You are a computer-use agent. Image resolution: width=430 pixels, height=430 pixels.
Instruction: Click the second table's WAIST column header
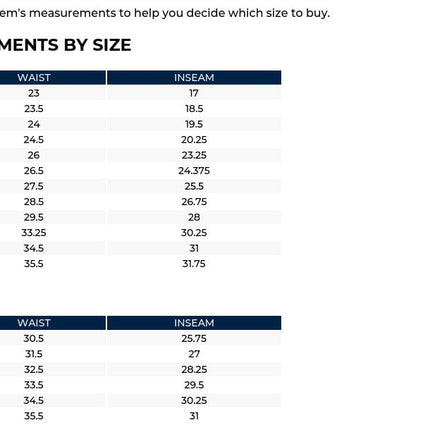tap(53, 323)
